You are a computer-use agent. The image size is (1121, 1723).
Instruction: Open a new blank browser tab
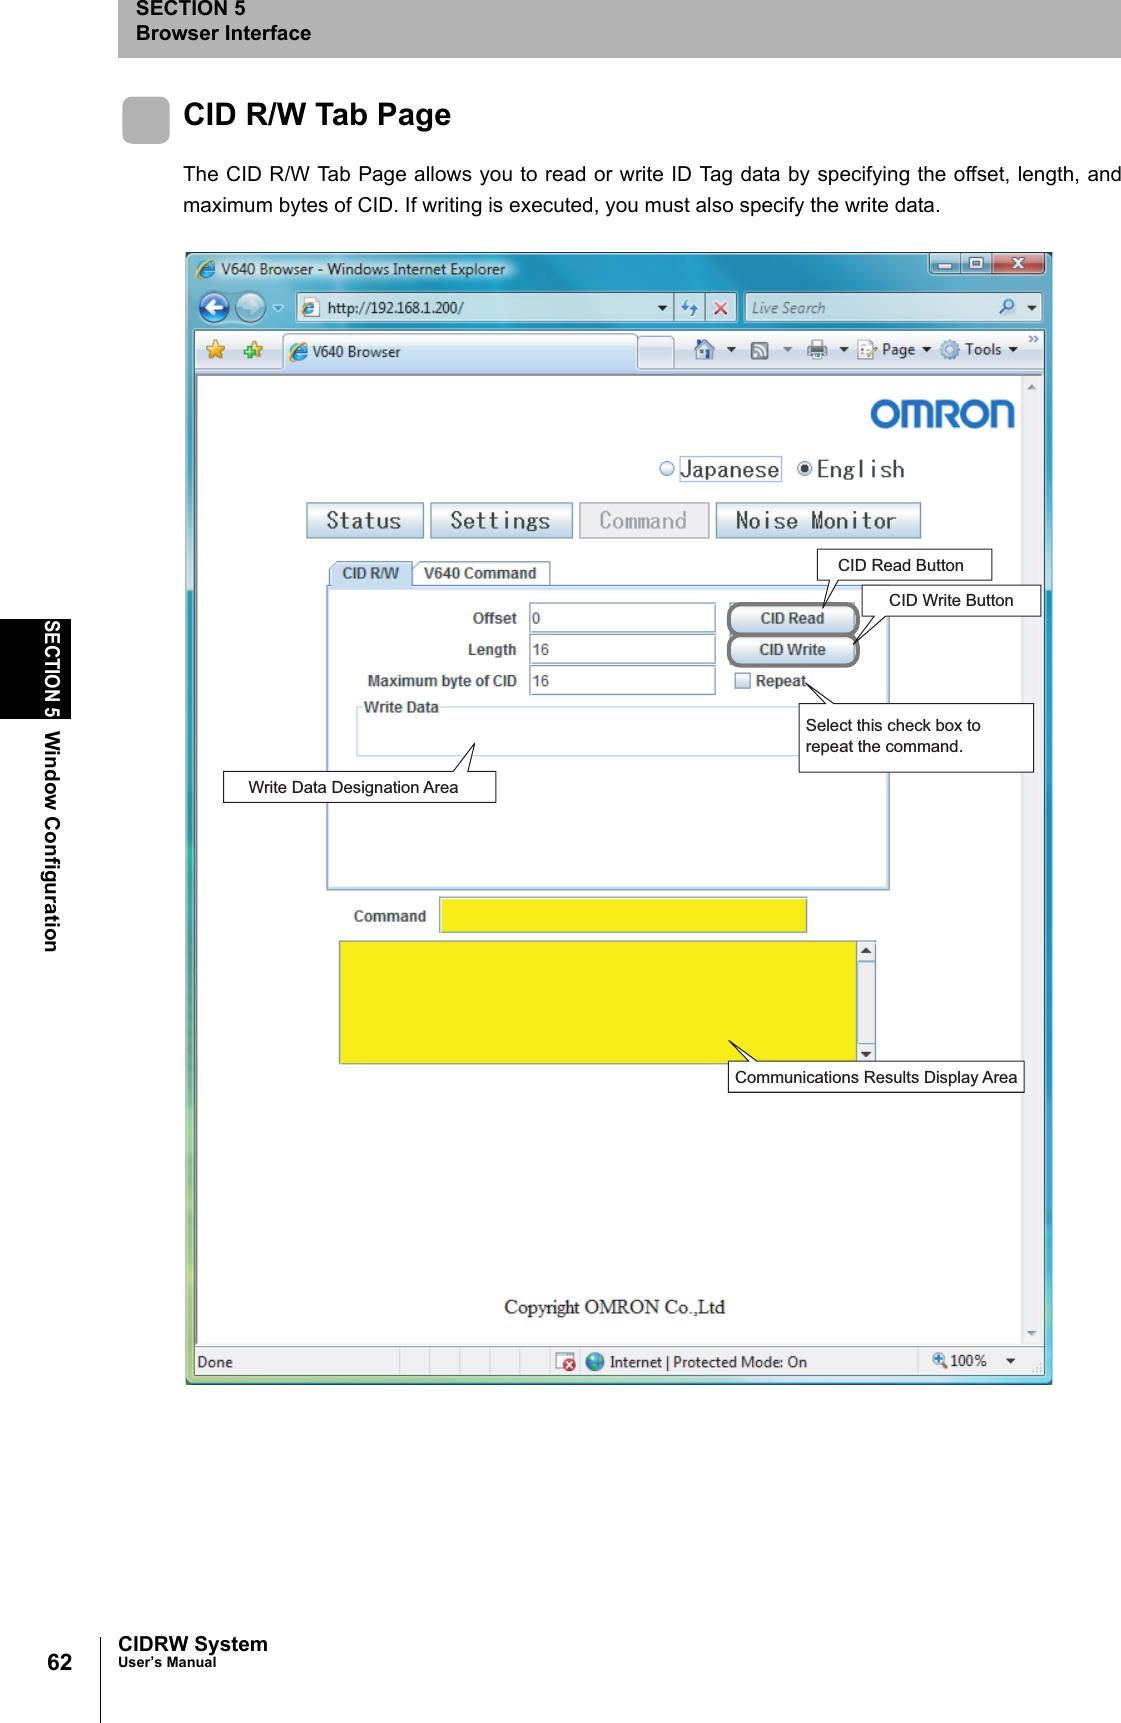(655, 352)
